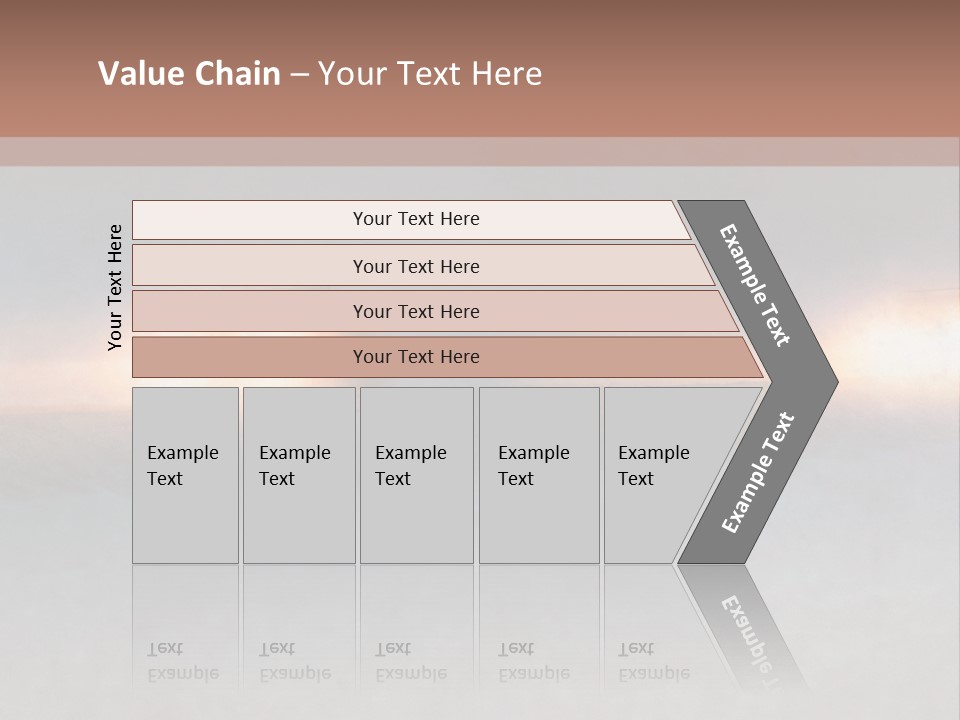Image resolution: width=960 pixels, height=720 pixels.
Task: Click the bold "Value Chain" title text
Action: [x=189, y=74]
